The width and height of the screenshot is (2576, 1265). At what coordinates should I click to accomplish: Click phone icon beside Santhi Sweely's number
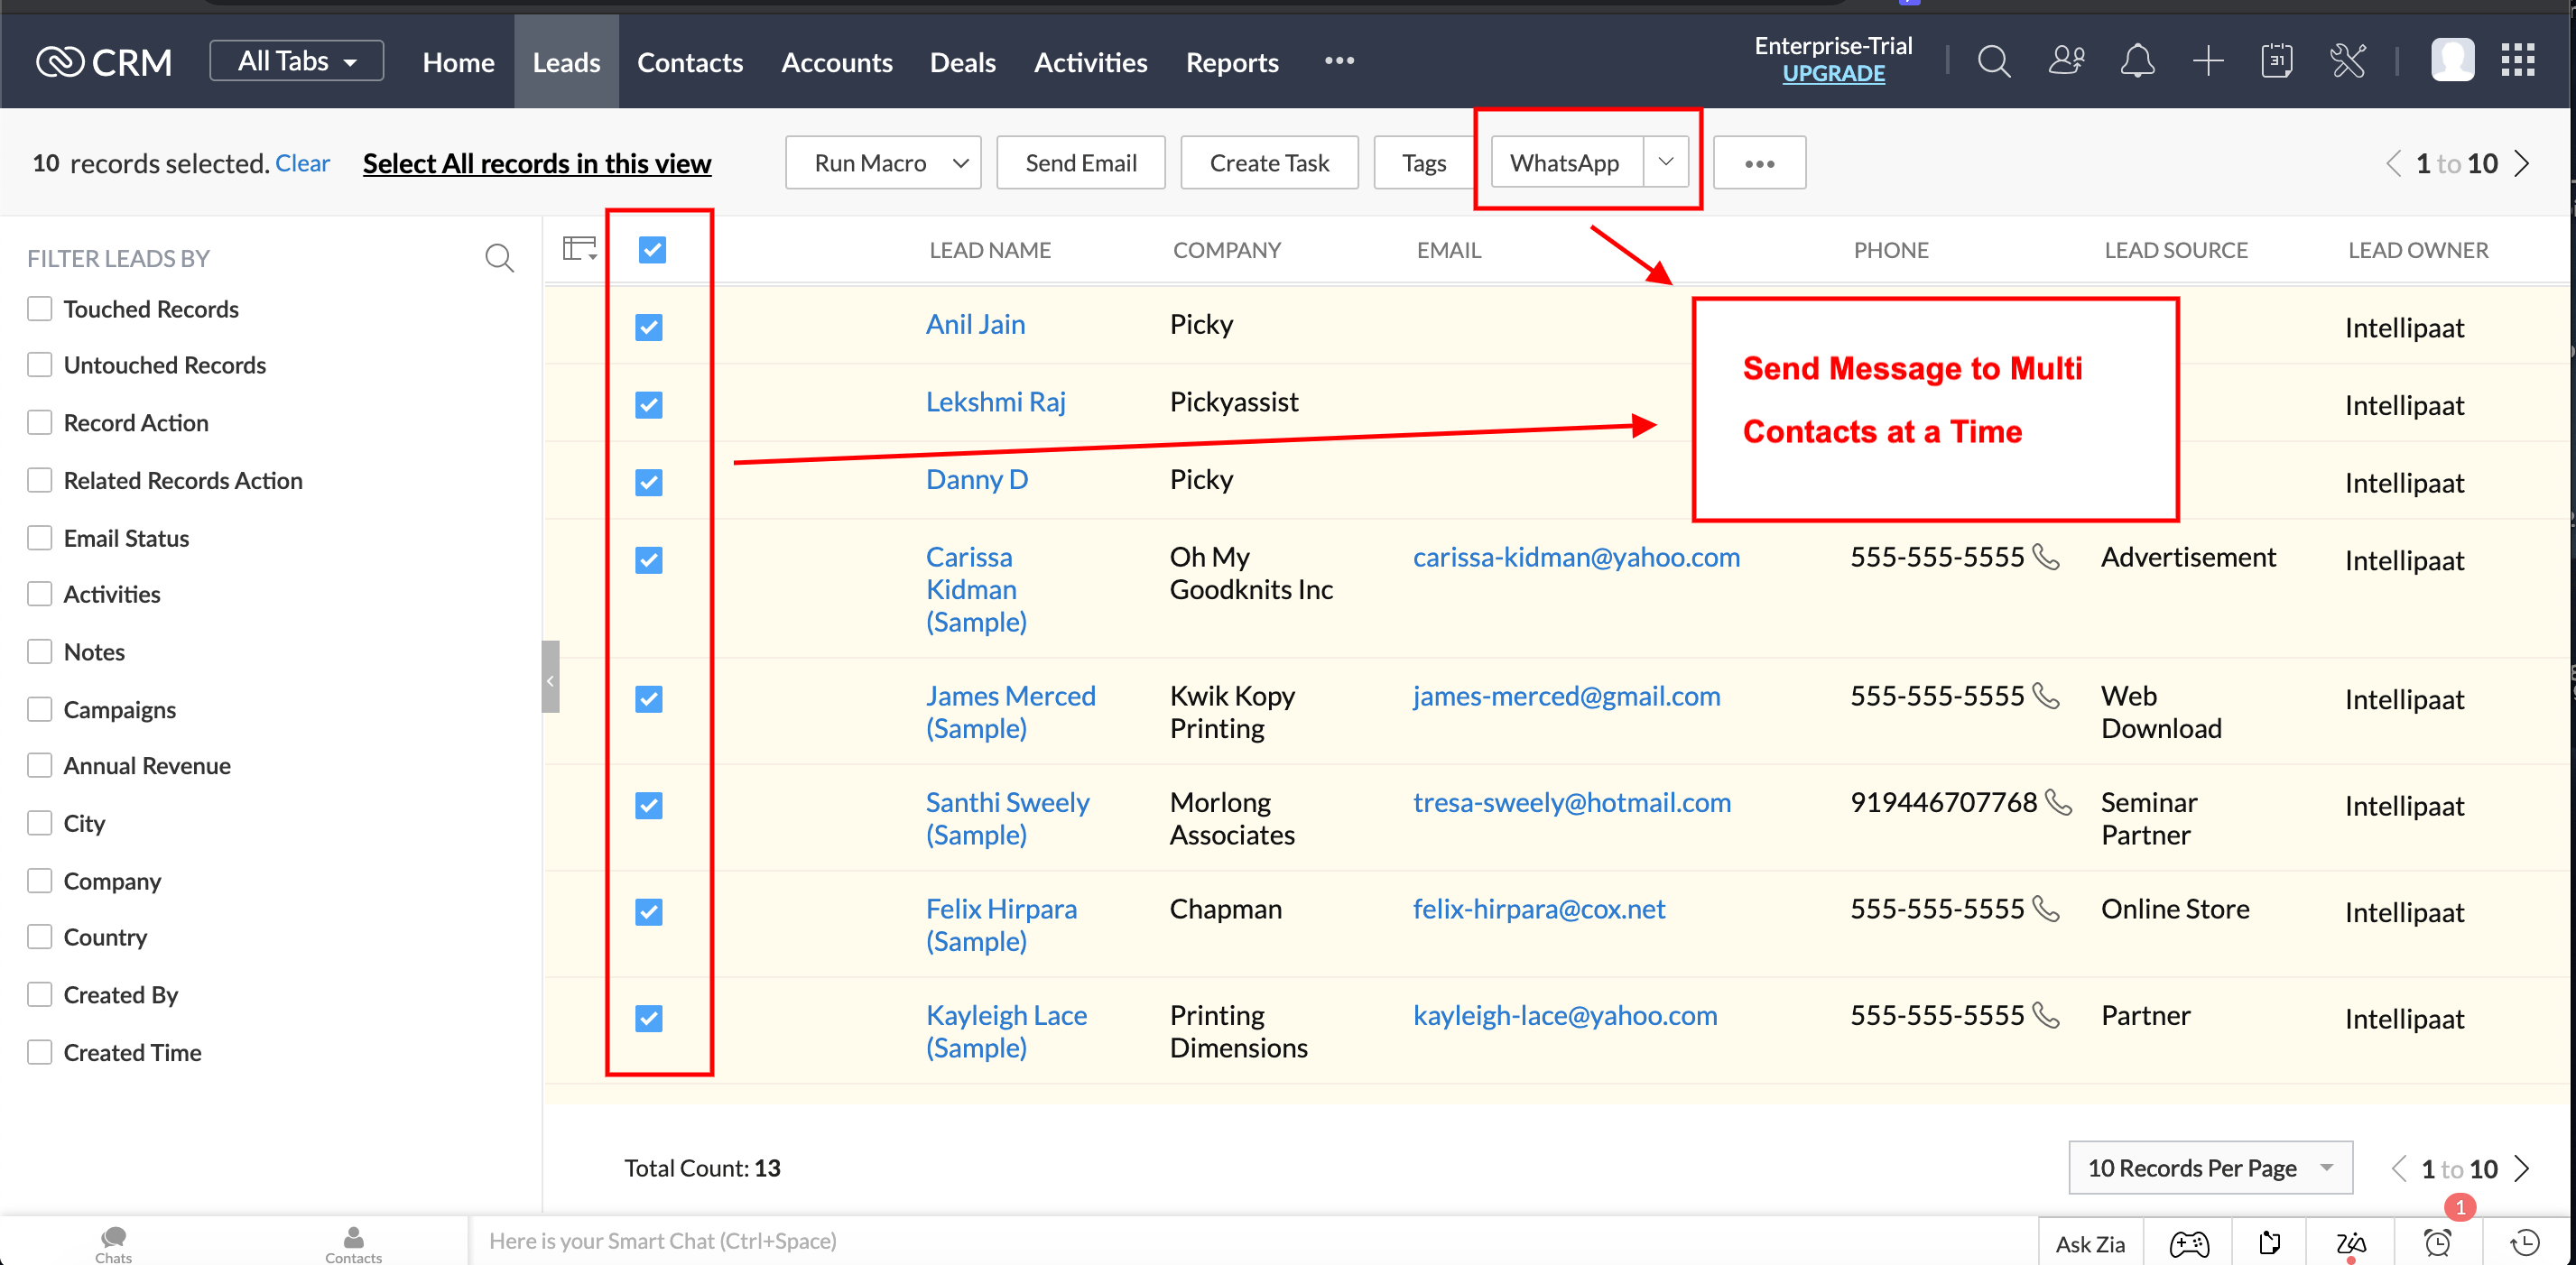pos(2058,802)
